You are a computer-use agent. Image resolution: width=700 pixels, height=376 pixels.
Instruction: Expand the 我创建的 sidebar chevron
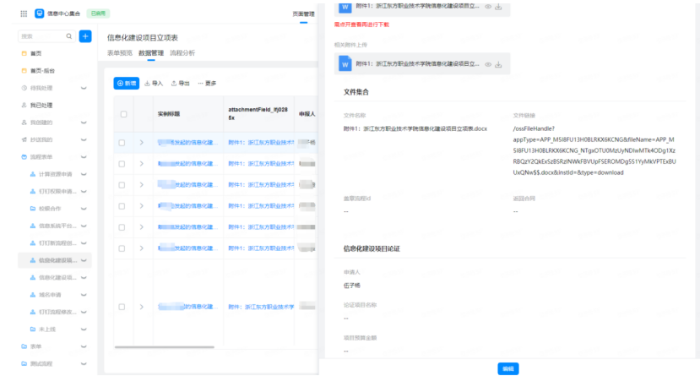click(x=83, y=122)
